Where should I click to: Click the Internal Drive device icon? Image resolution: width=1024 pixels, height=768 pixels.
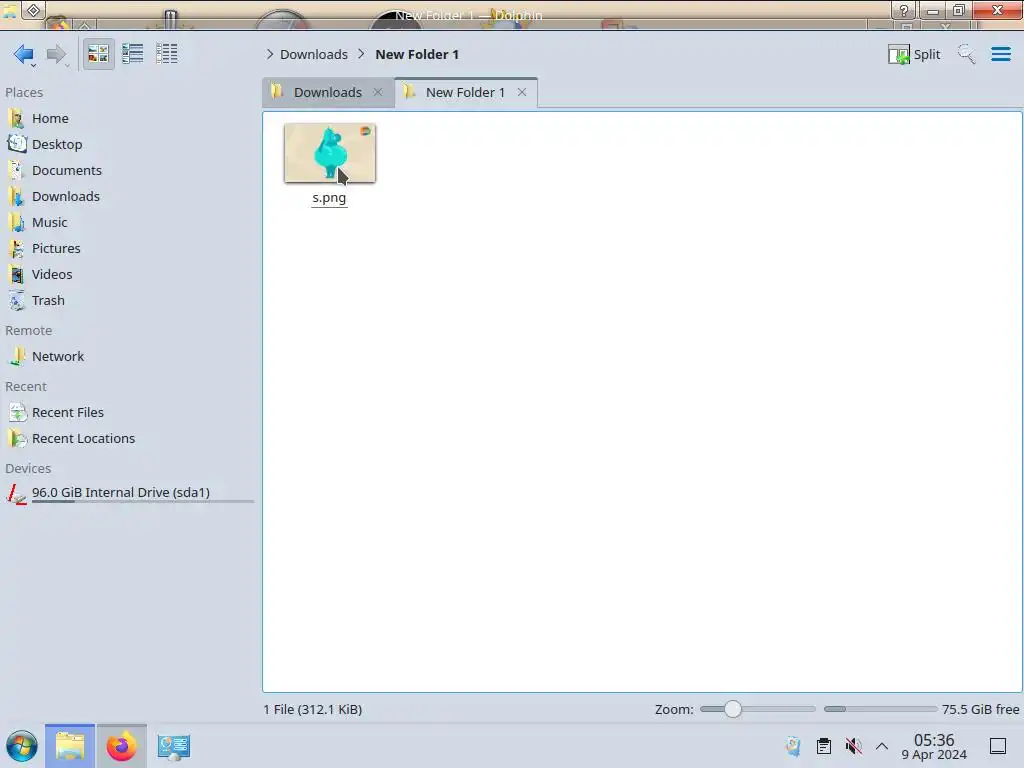point(17,494)
